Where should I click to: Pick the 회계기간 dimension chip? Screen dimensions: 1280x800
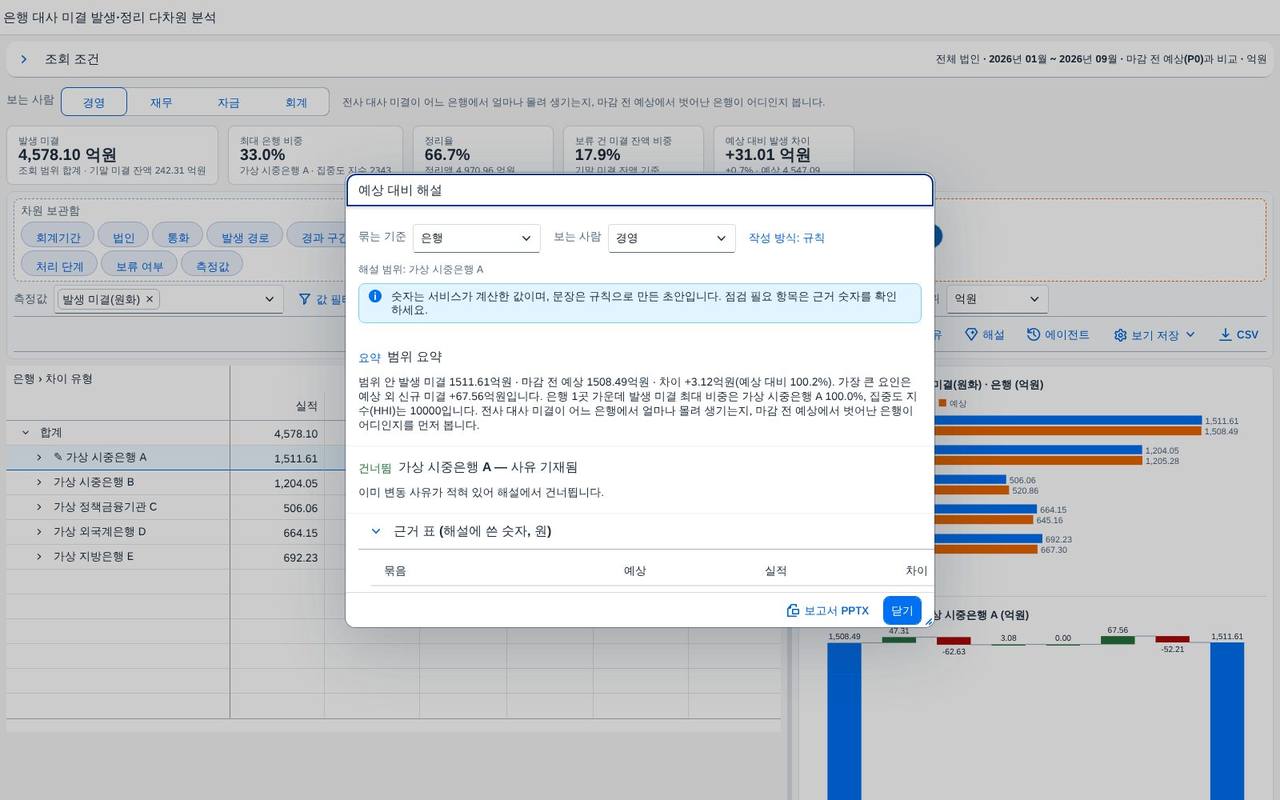[58, 237]
